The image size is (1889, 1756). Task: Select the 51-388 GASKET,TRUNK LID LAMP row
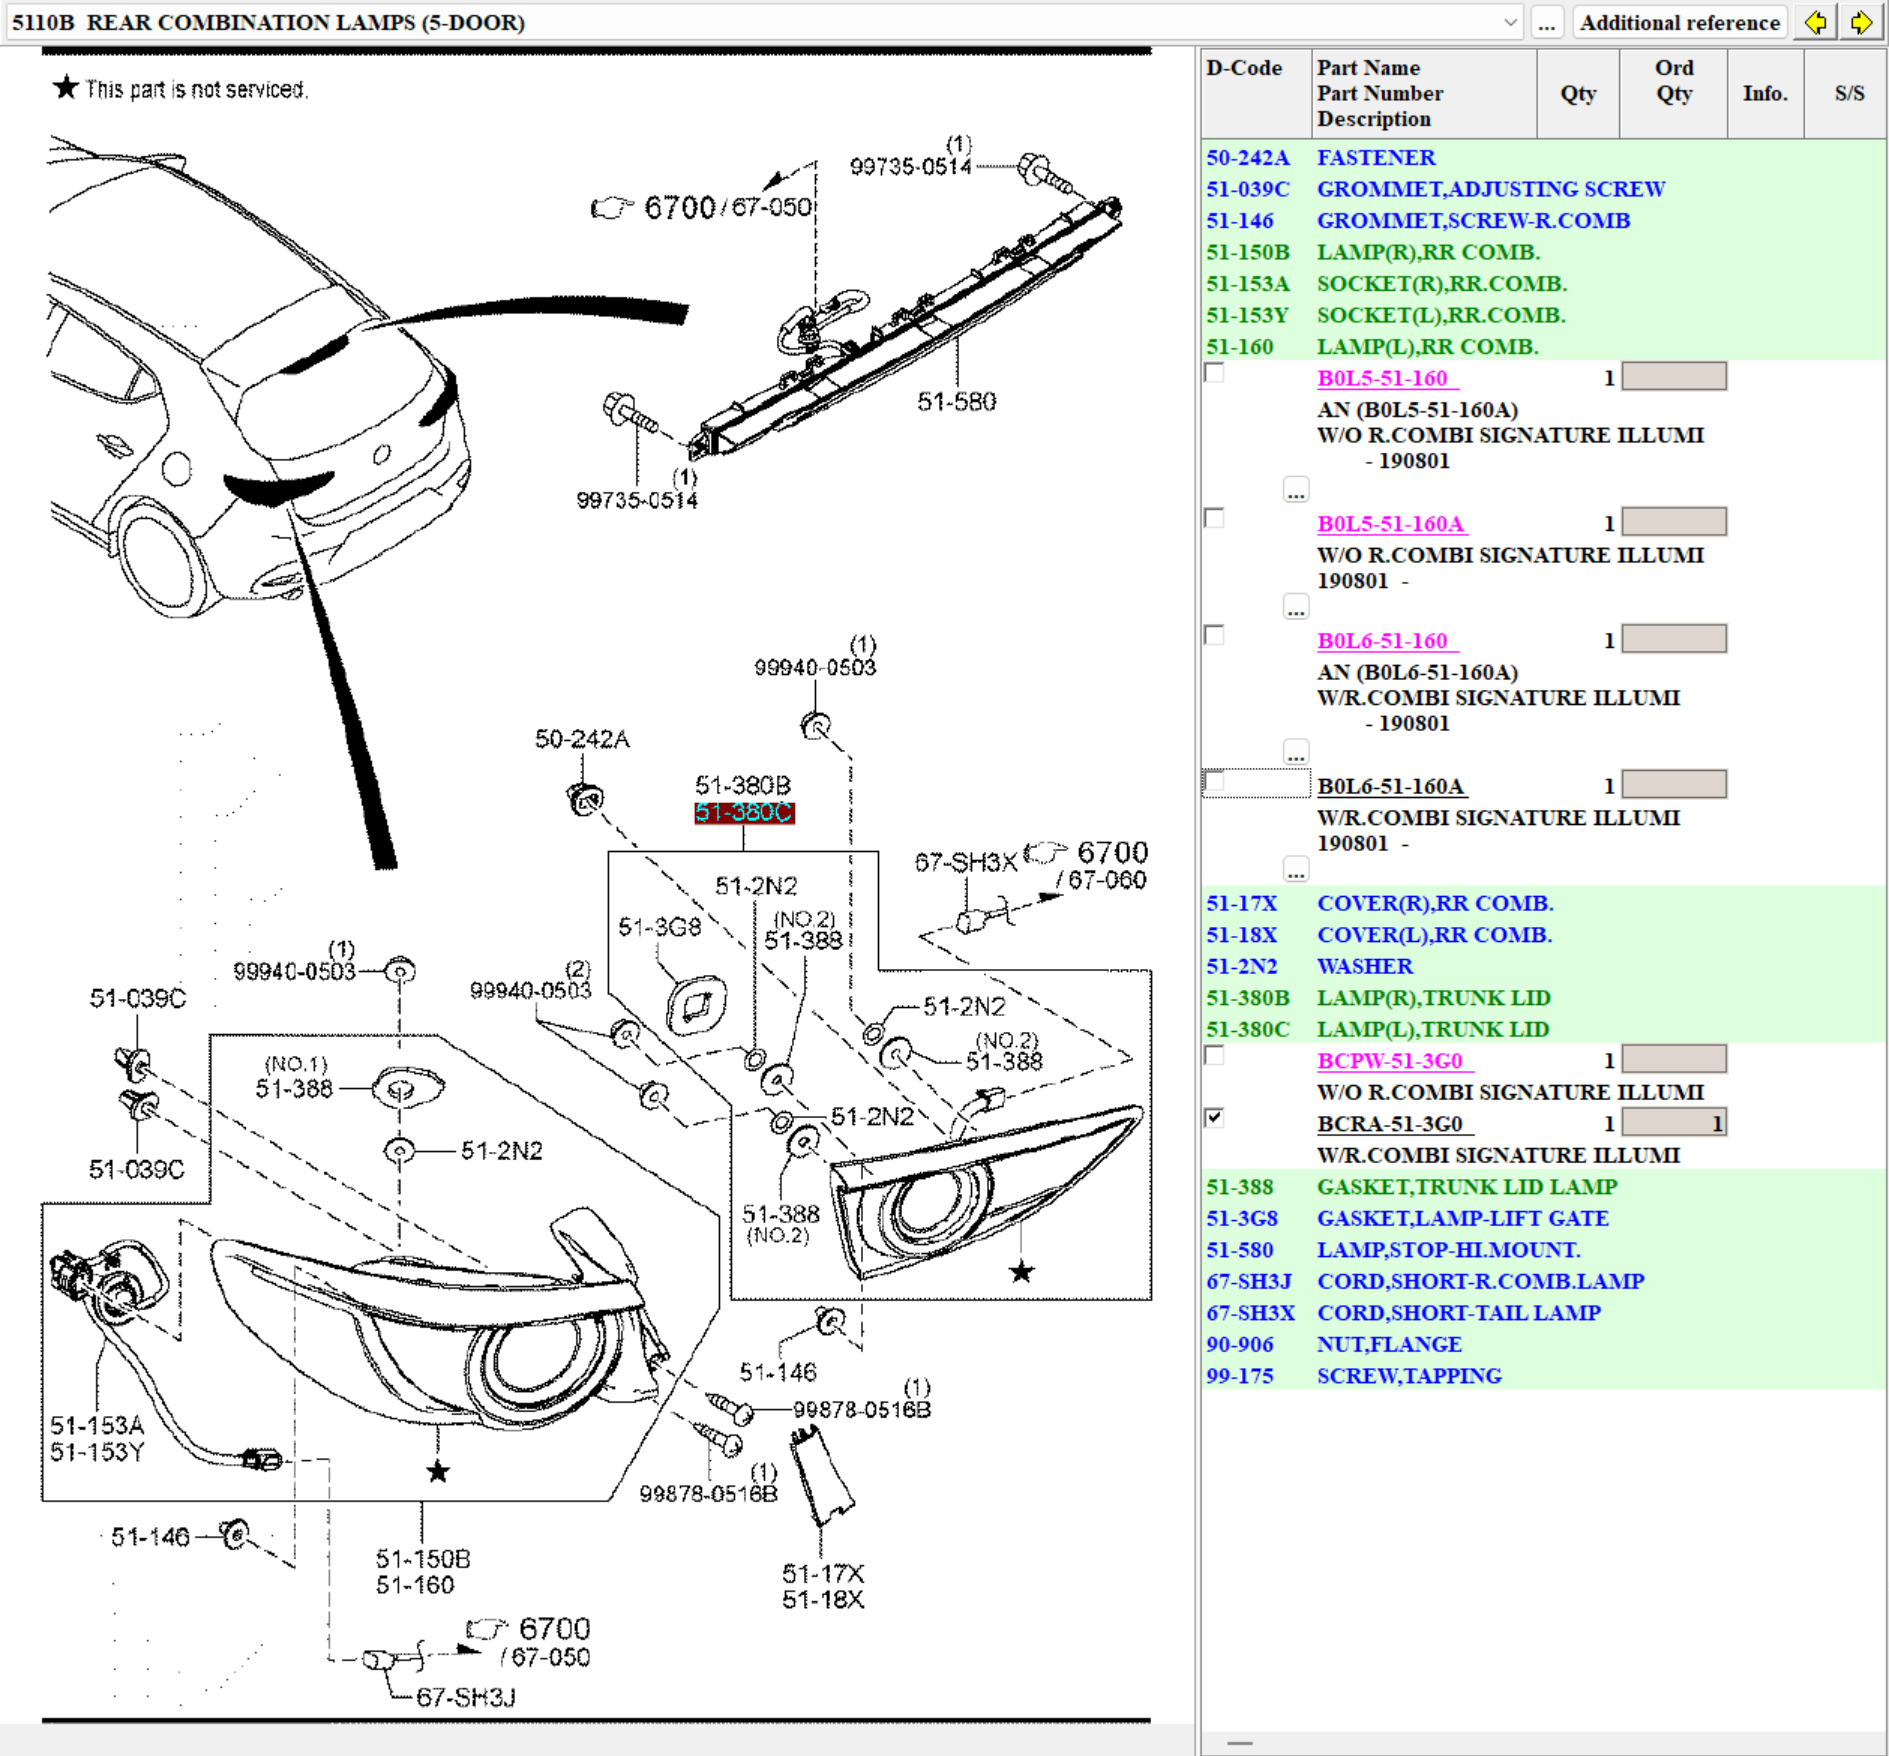(1466, 1187)
